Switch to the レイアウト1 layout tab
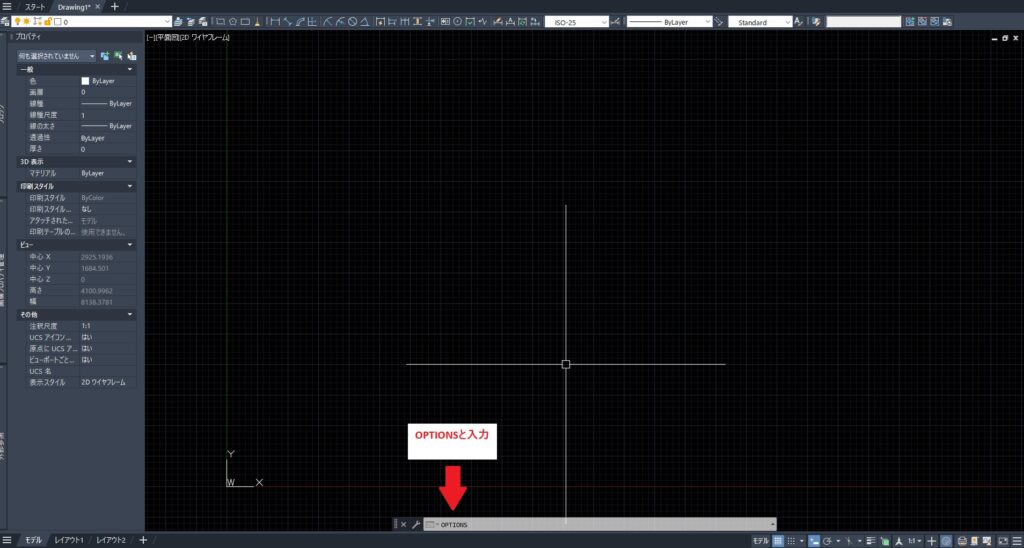Screen dimensions: 1024x548 coord(69,540)
